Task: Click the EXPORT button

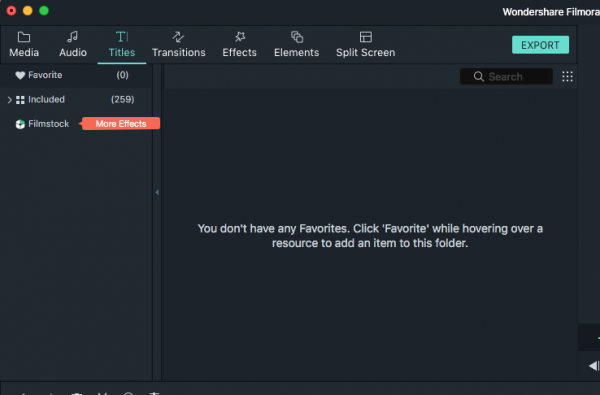Action: pyautogui.click(x=540, y=45)
